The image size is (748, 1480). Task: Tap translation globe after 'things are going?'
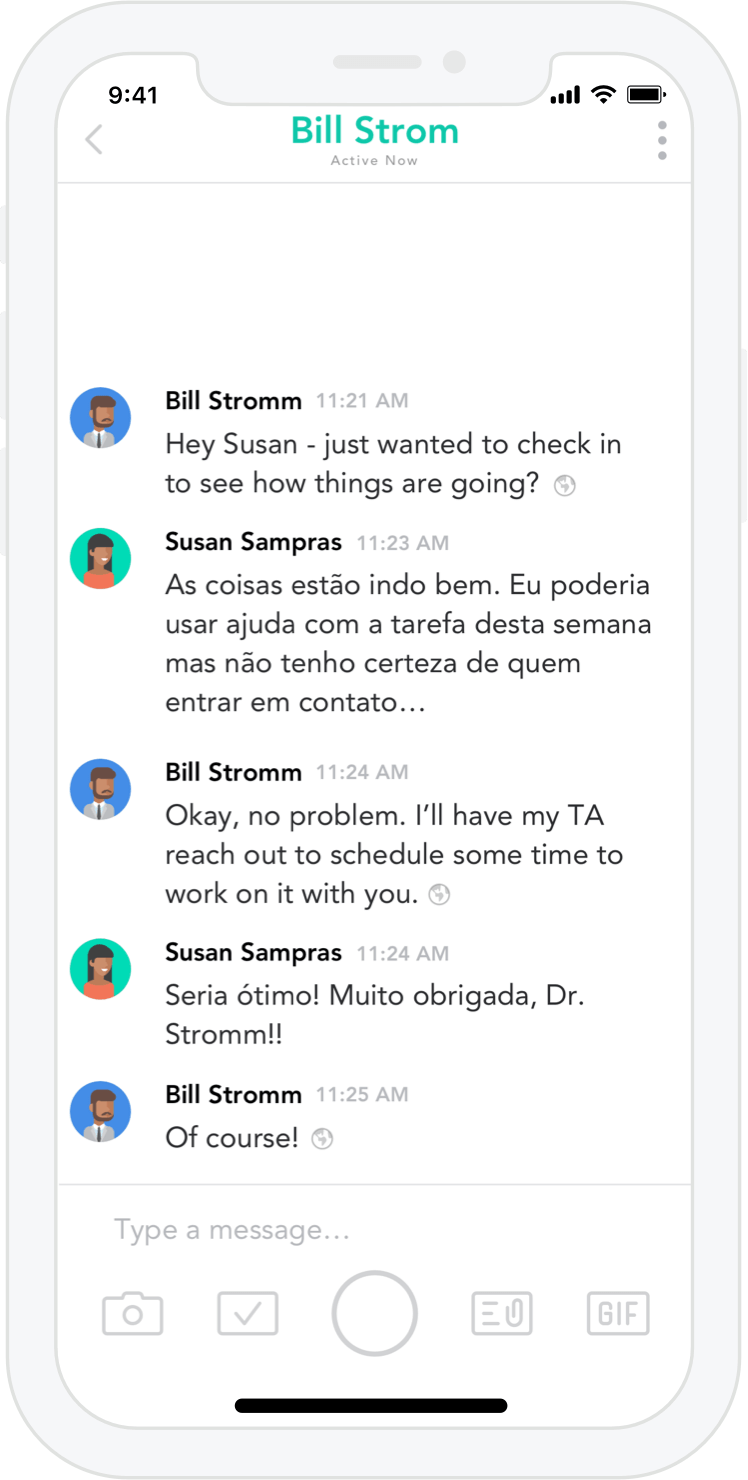[565, 486]
